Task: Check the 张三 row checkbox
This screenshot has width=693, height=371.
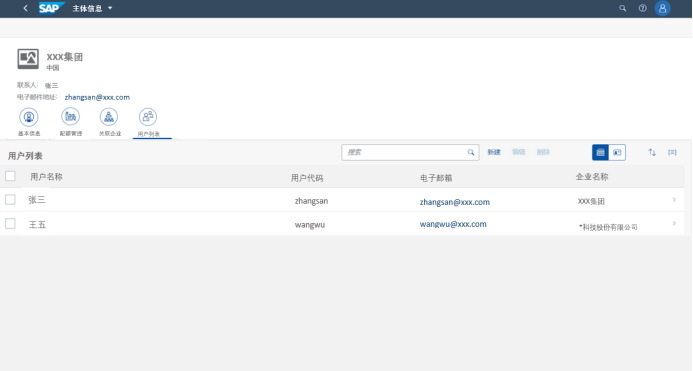Action: pos(10,199)
